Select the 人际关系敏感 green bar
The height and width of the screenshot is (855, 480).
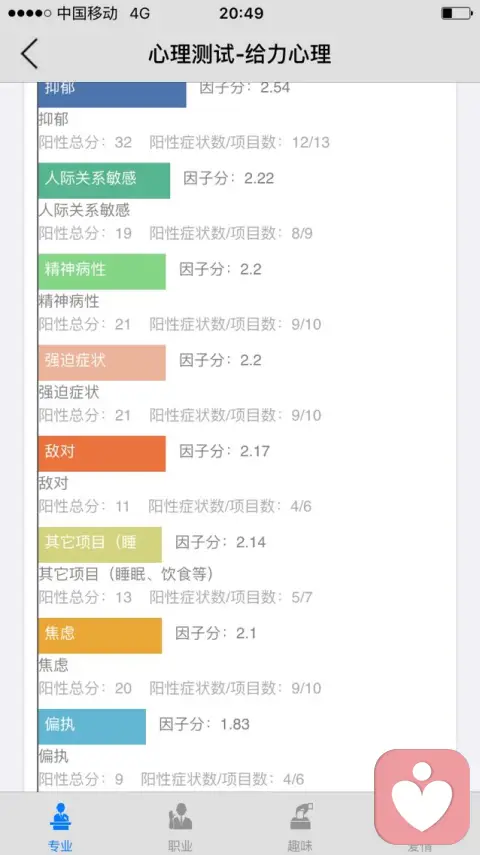pos(104,180)
